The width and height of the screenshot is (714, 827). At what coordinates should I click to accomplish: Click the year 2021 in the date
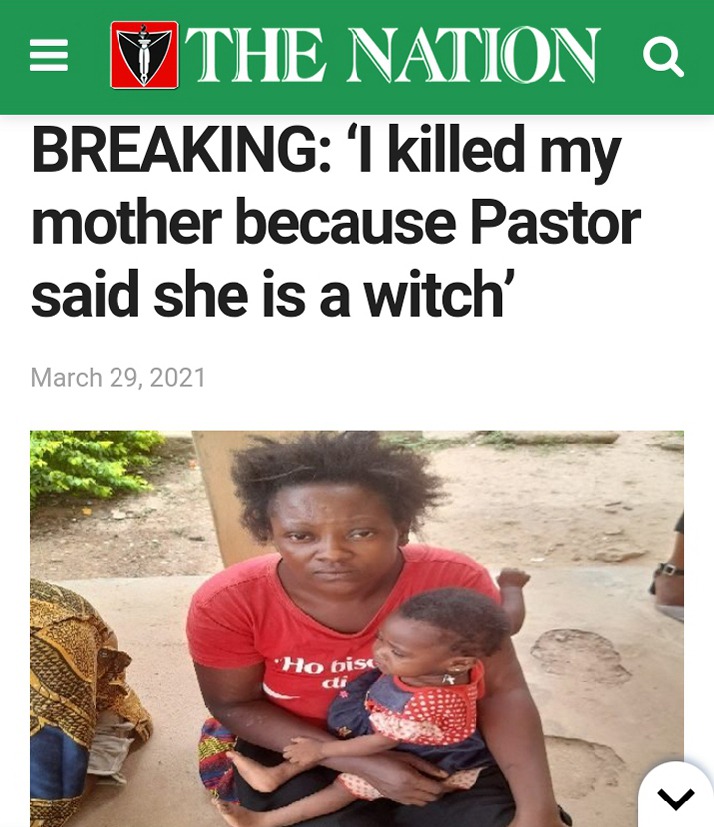pos(177,378)
